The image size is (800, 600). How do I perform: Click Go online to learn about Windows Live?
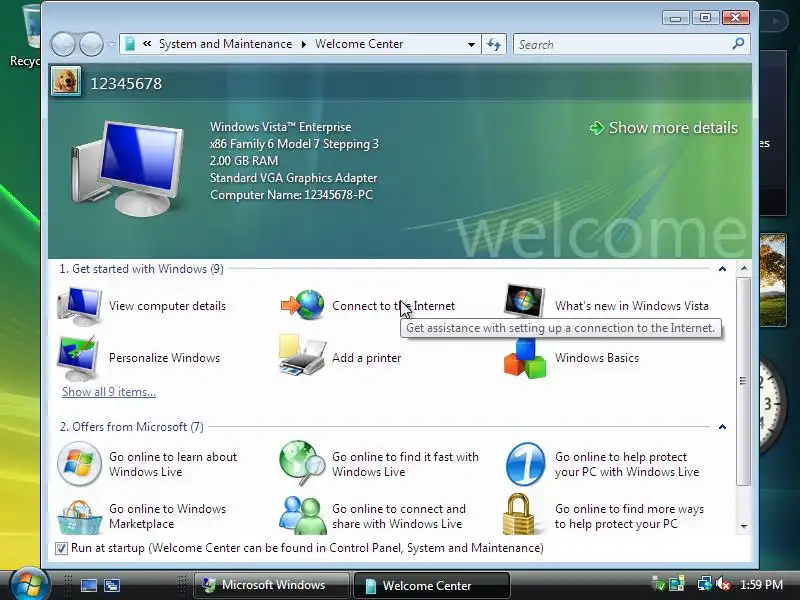(x=173, y=464)
